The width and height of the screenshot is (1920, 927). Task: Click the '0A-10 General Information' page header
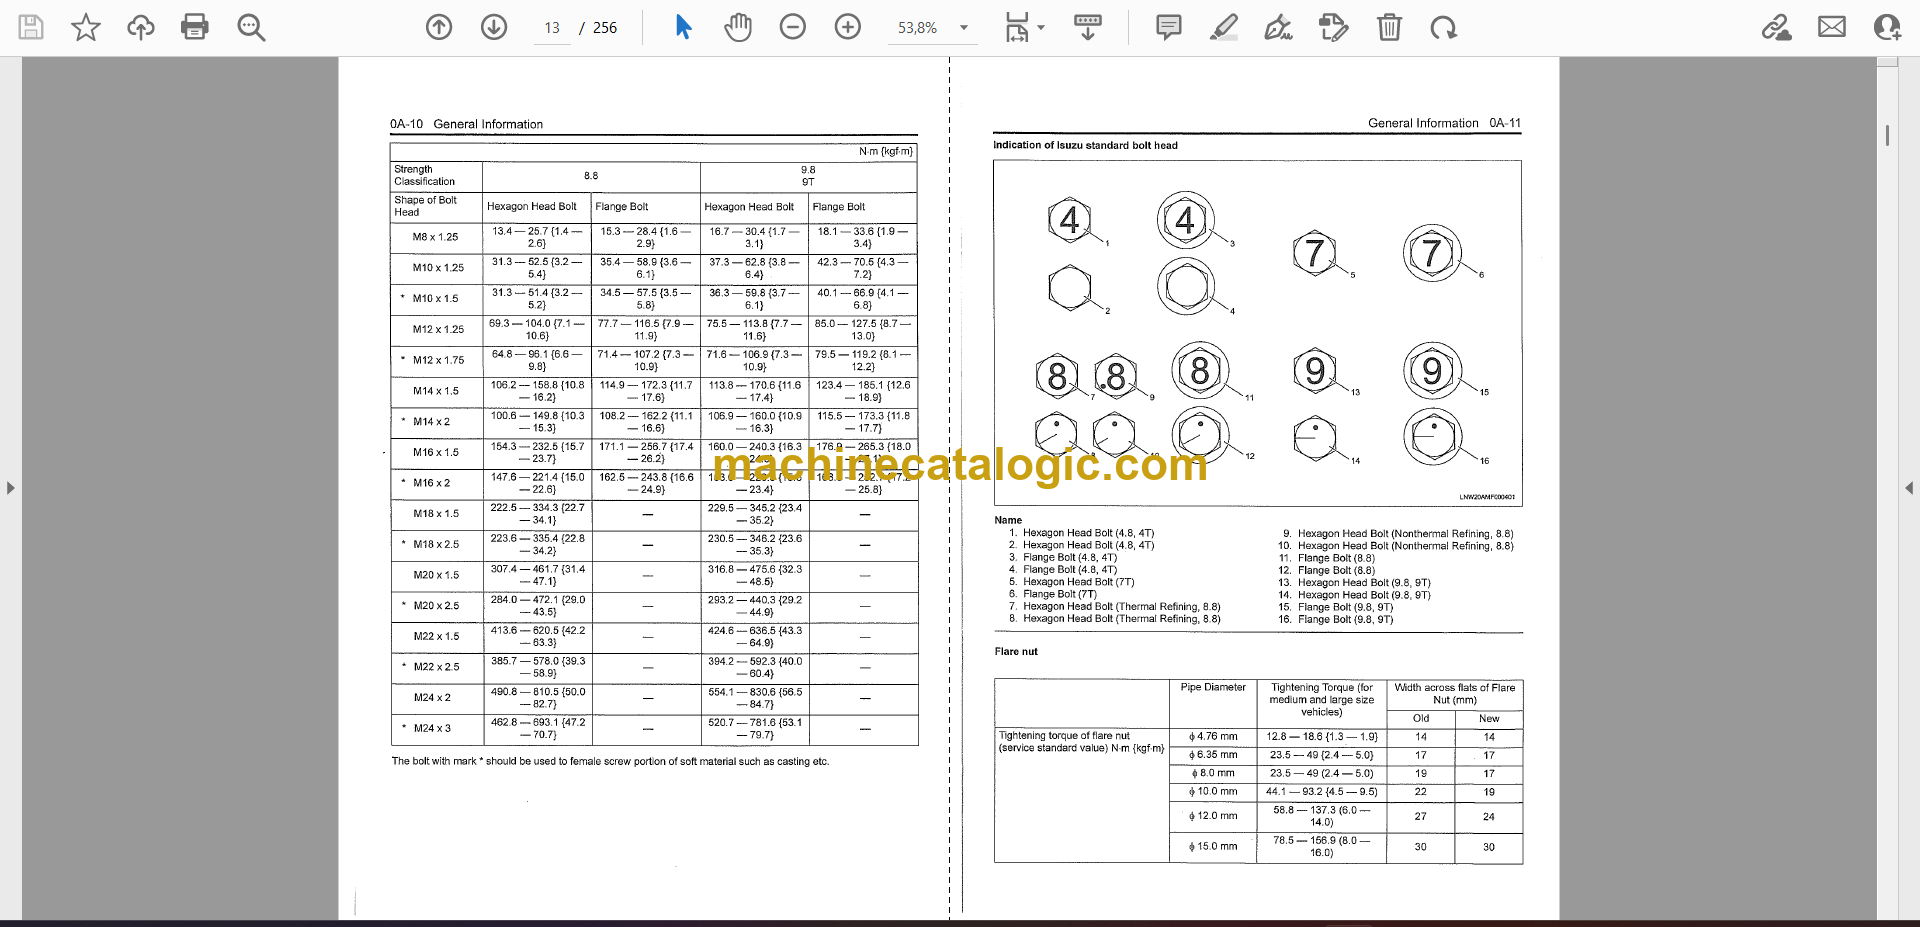coord(466,124)
